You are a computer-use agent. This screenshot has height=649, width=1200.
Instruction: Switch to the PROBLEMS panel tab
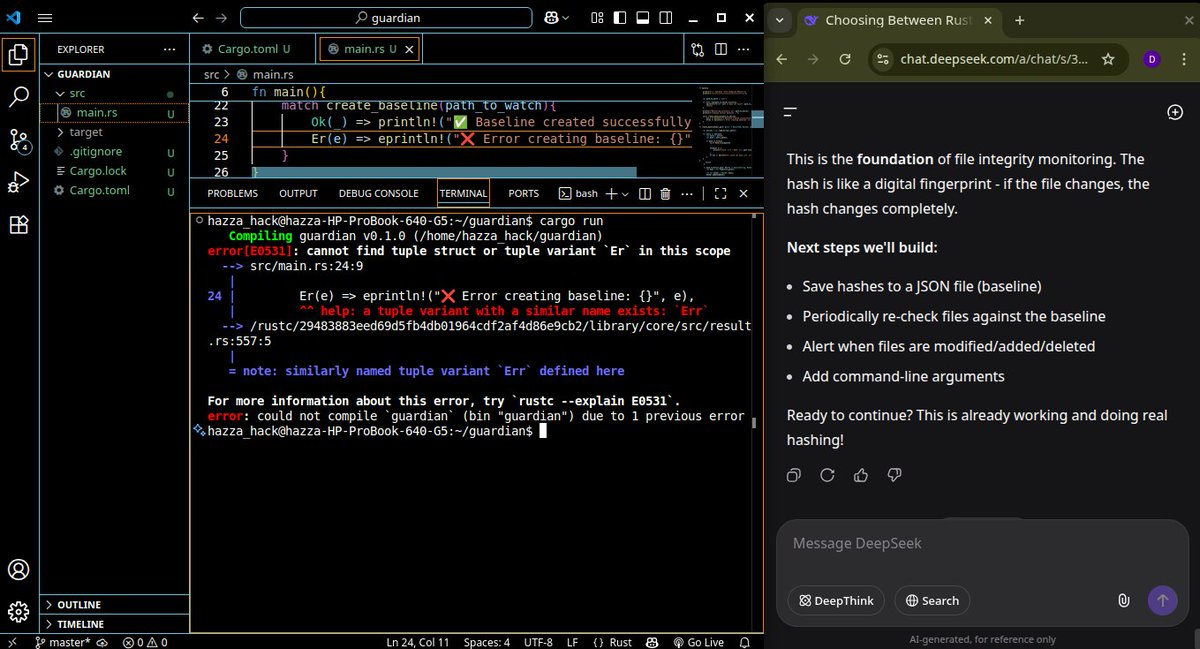[x=233, y=193]
